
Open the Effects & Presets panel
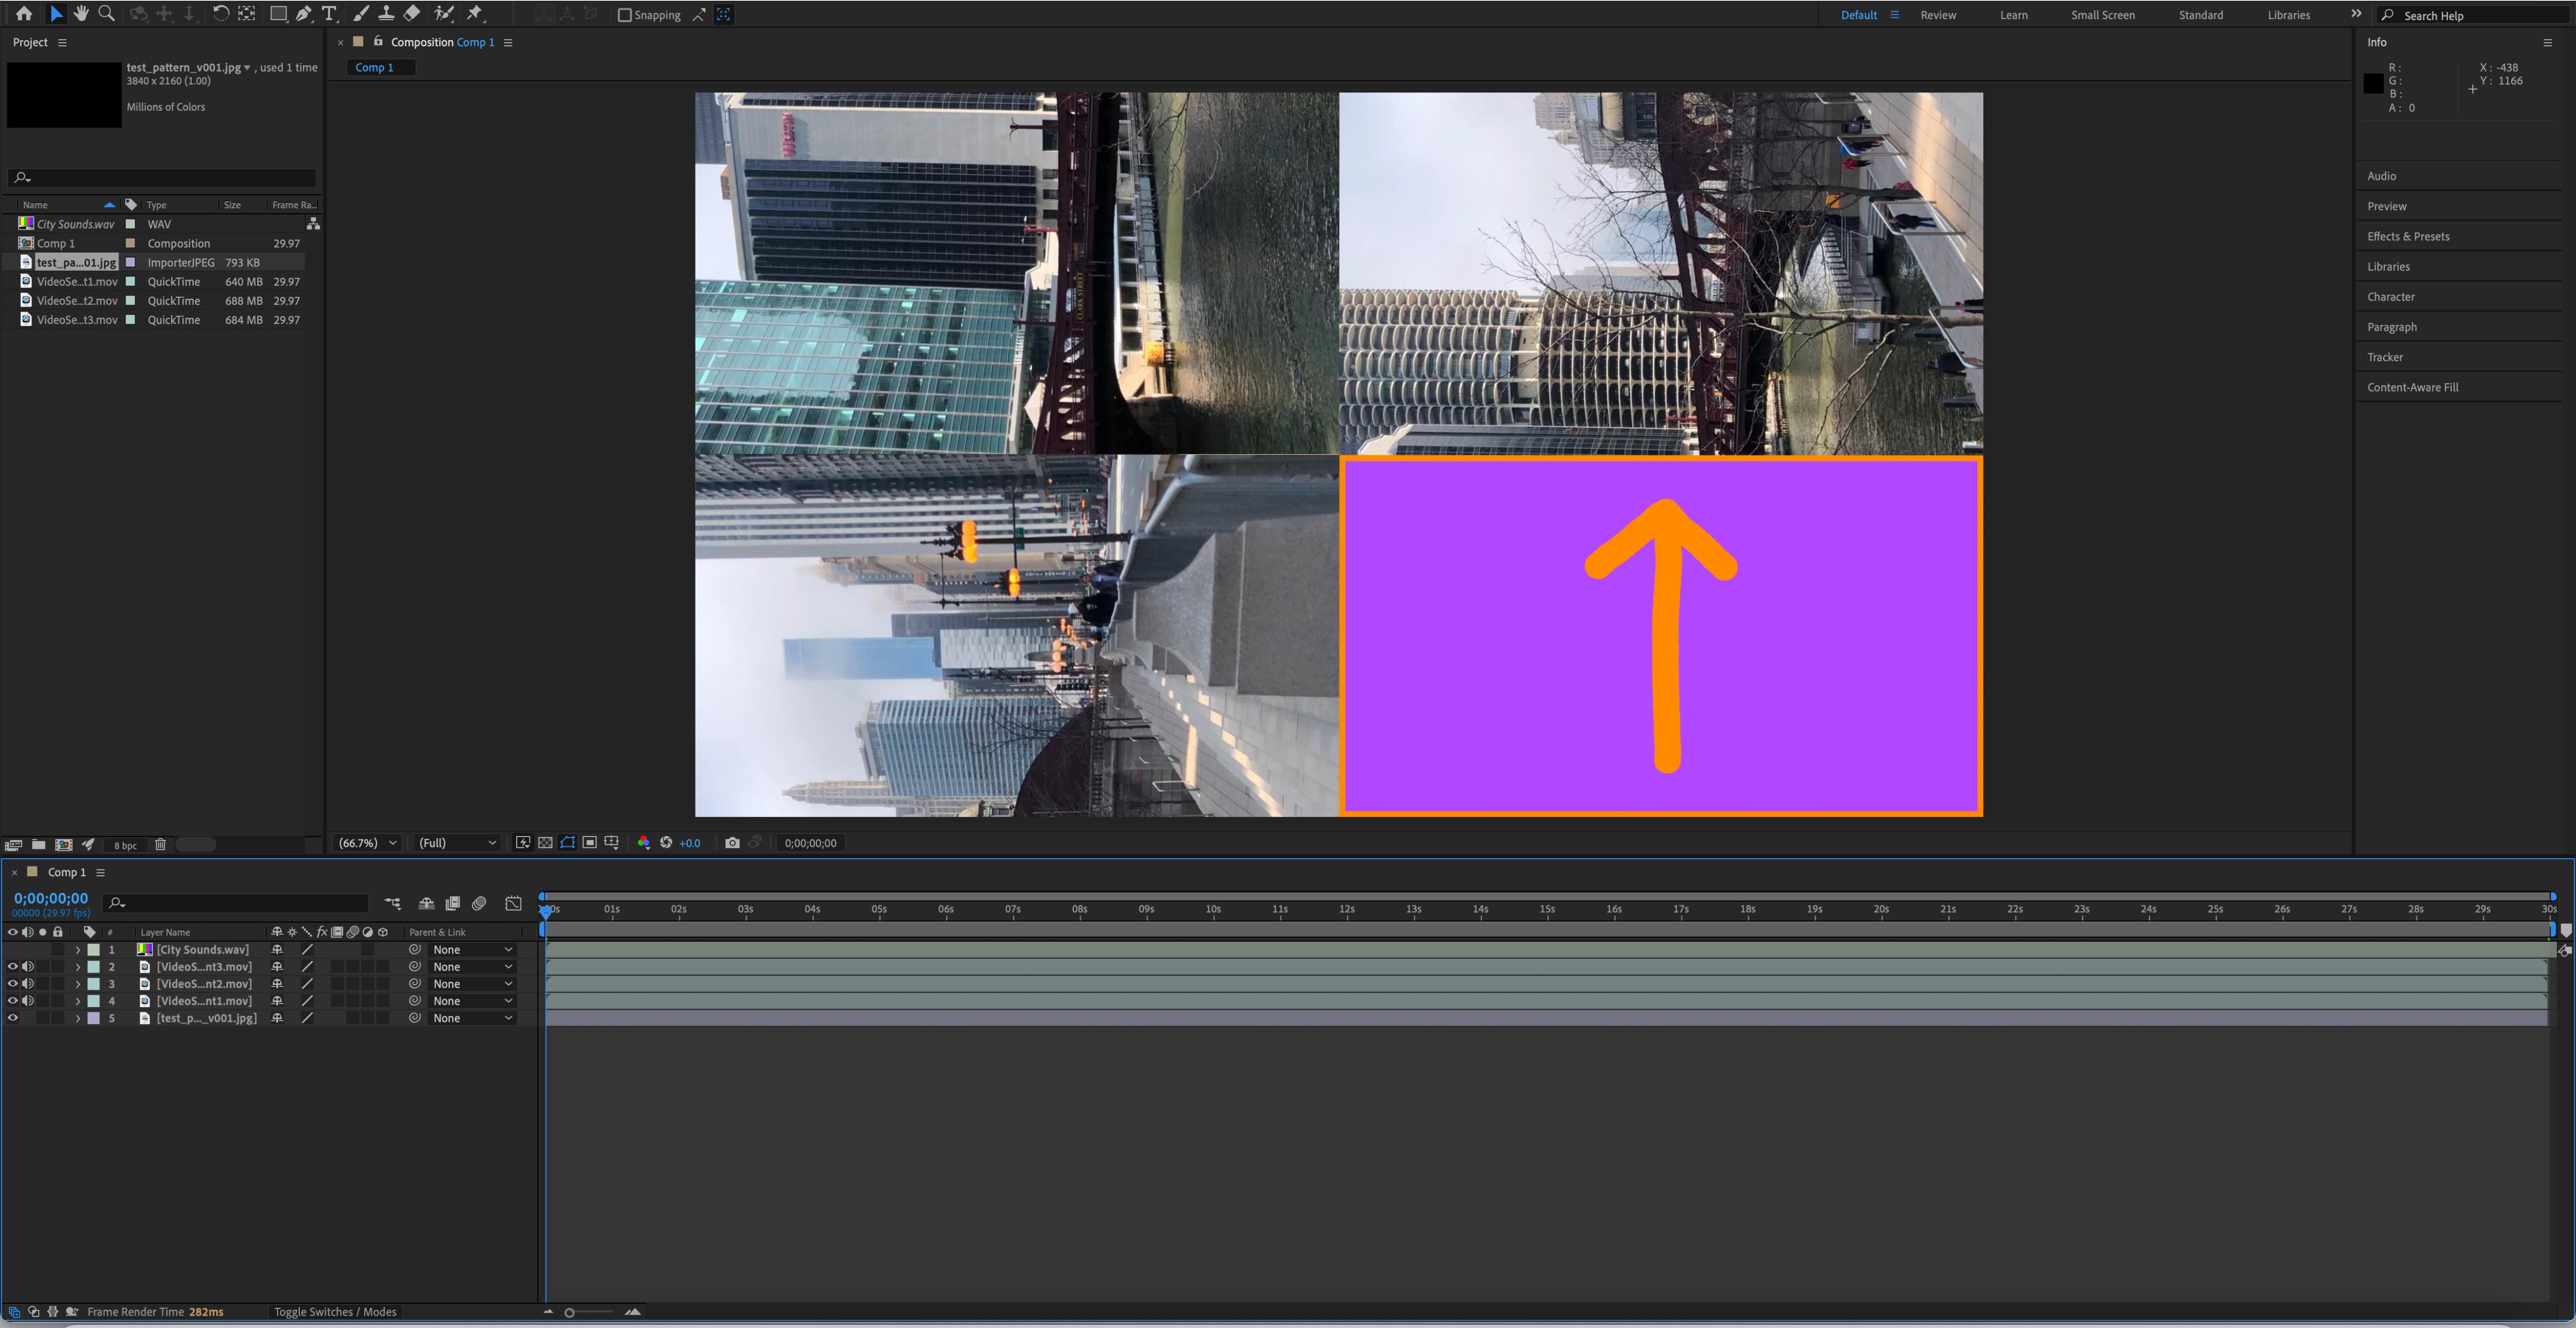click(2409, 236)
